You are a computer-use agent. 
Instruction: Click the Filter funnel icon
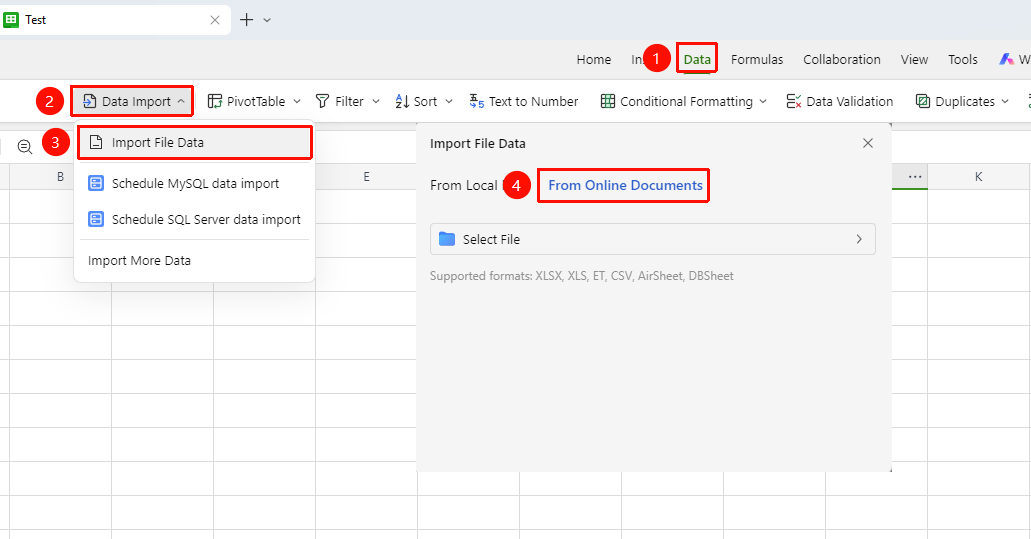coord(322,101)
